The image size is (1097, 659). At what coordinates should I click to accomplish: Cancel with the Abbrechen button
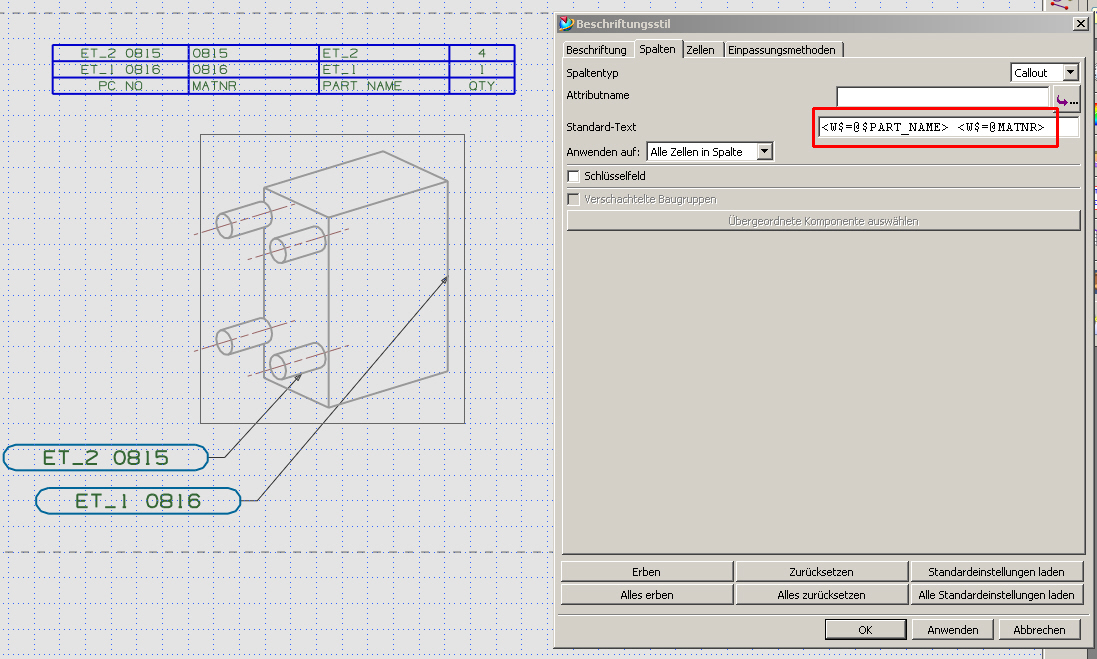click(x=1040, y=630)
